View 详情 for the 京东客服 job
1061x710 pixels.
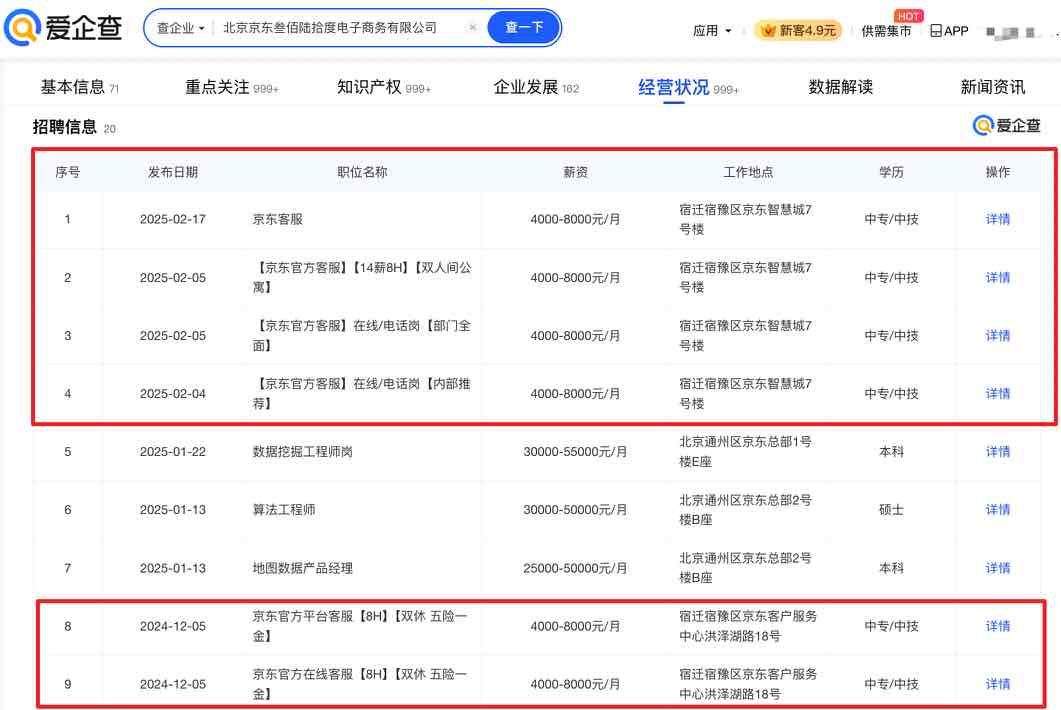[x=997, y=219]
